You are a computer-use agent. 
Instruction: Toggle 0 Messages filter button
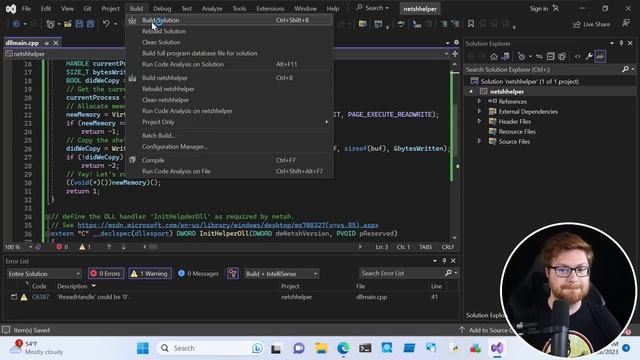[198, 273]
